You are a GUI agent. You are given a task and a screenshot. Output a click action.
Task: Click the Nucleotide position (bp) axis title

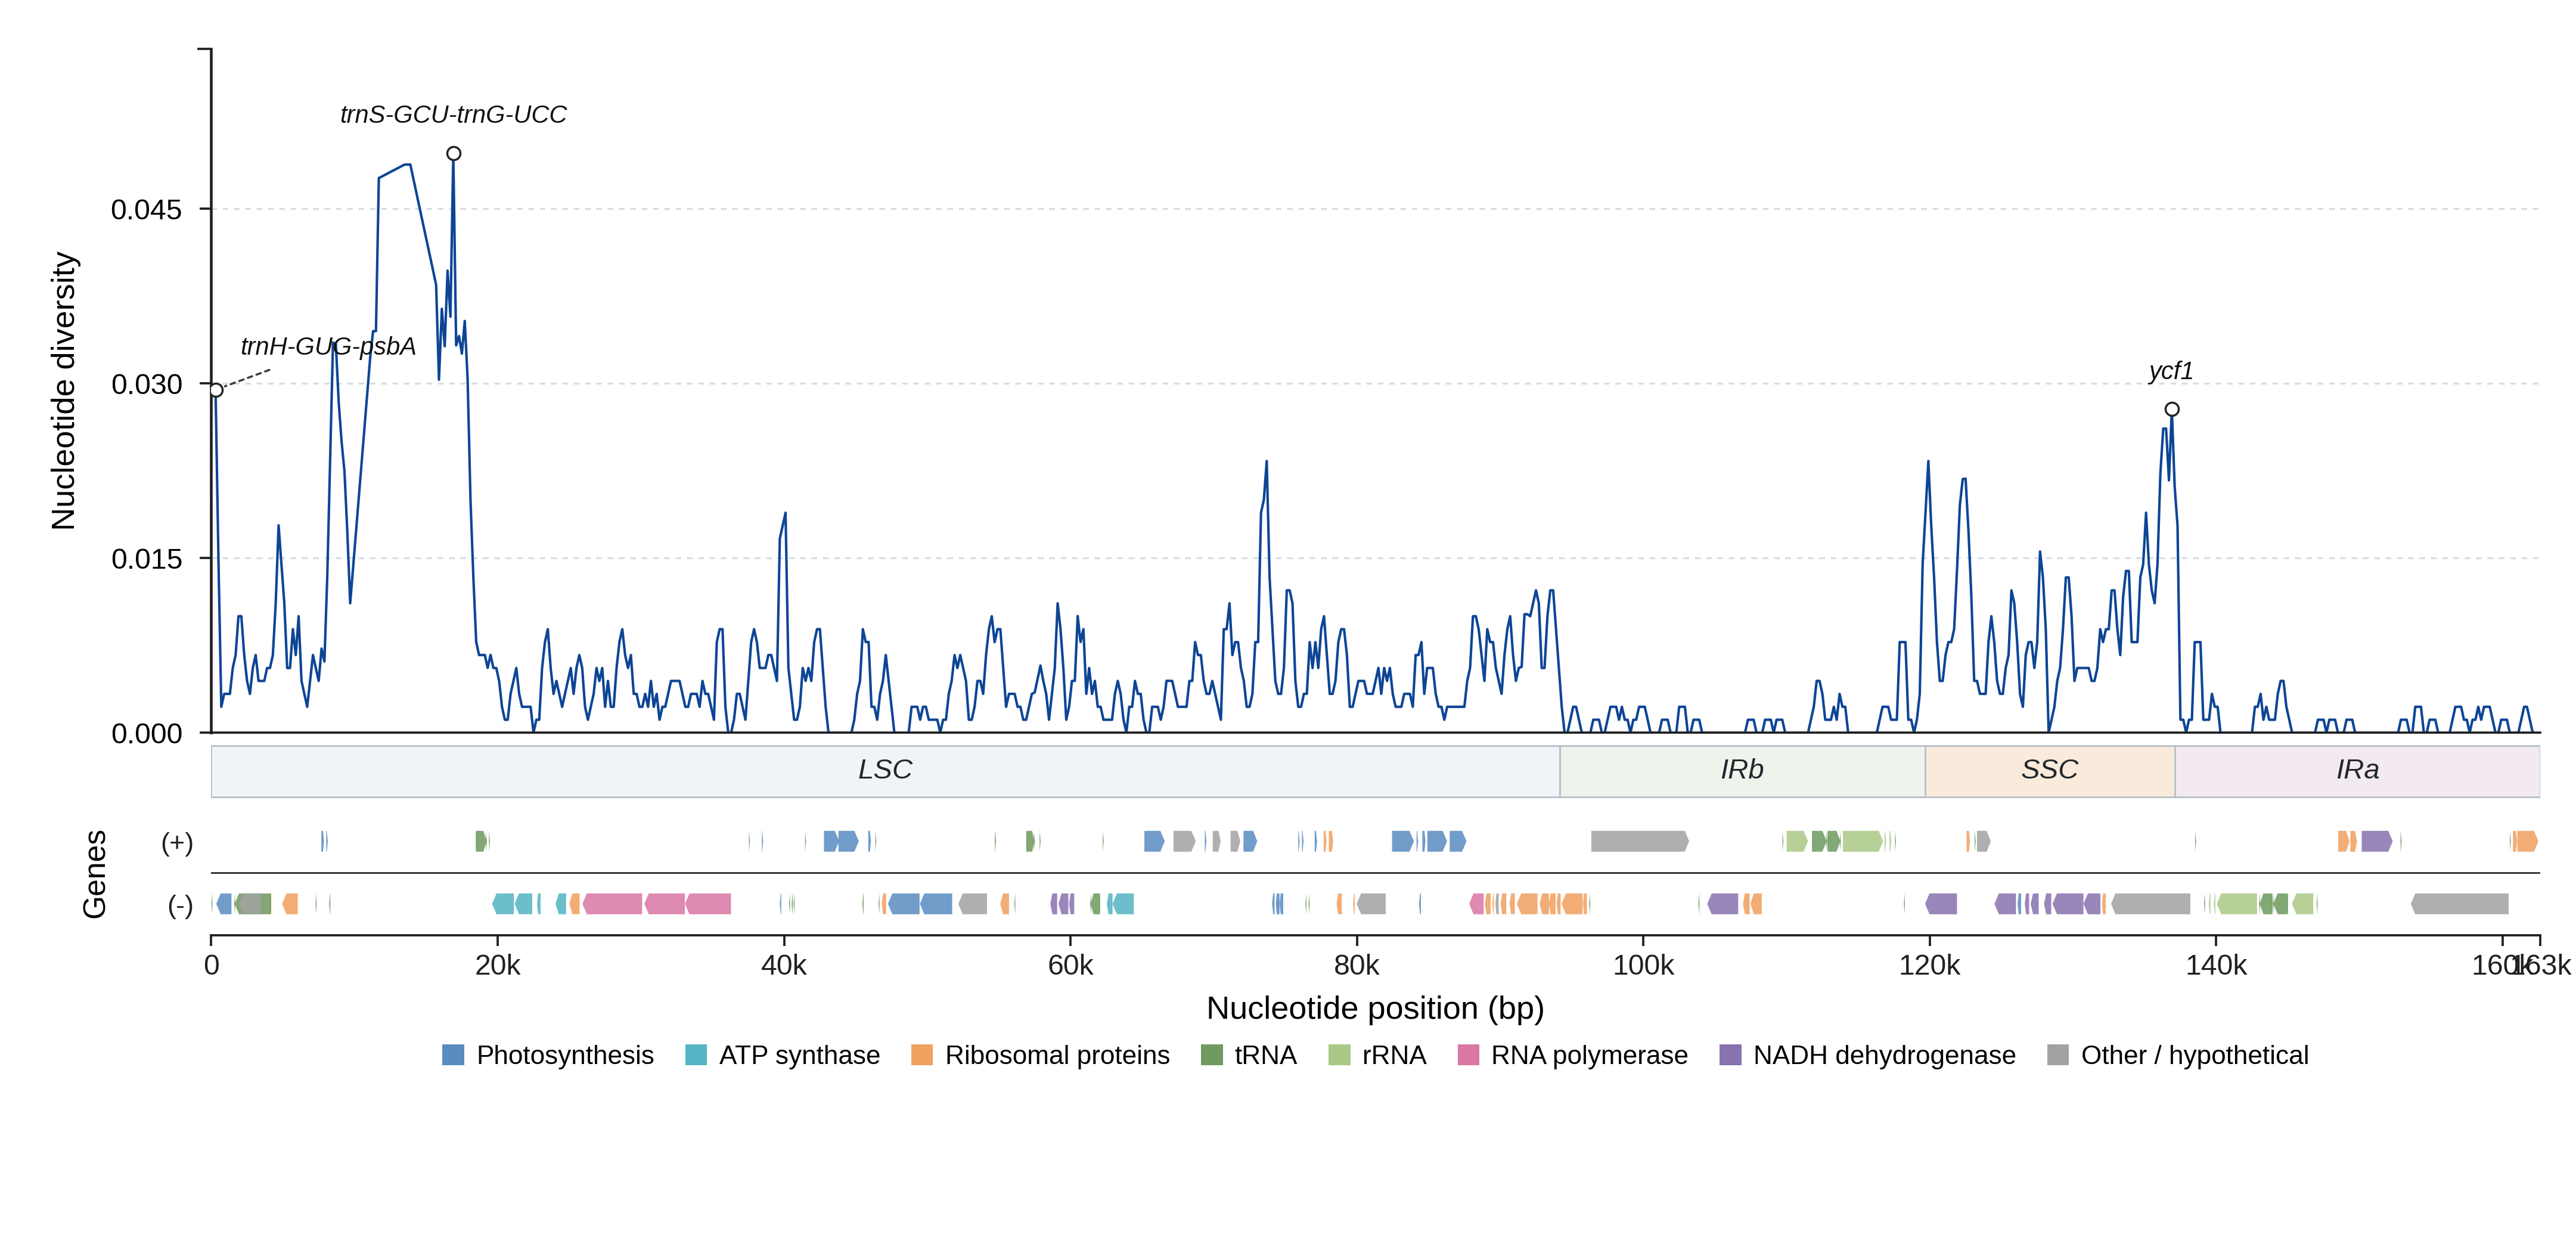tap(1375, 1008)
